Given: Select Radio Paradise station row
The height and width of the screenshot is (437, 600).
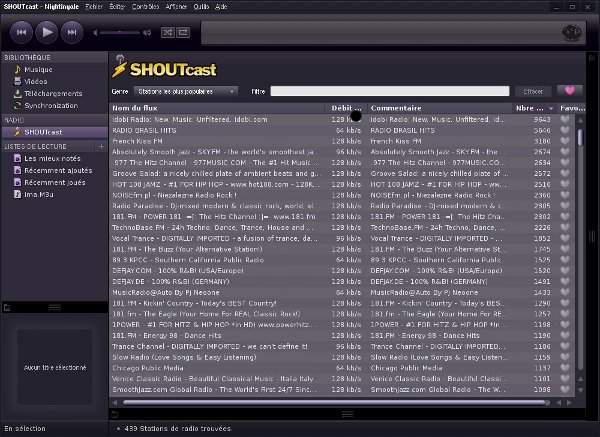Looking at the screenshot, I should pyautogui.click(x=342, y=206).
